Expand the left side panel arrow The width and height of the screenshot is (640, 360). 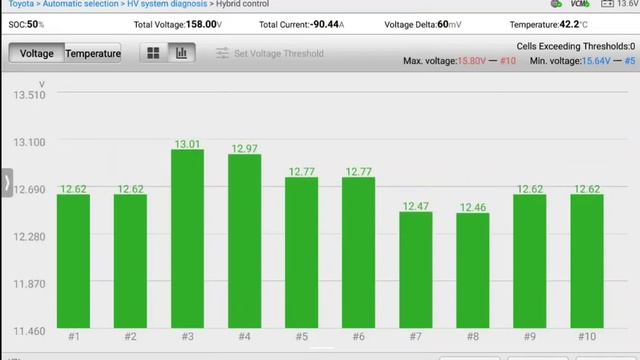(7, 183)
